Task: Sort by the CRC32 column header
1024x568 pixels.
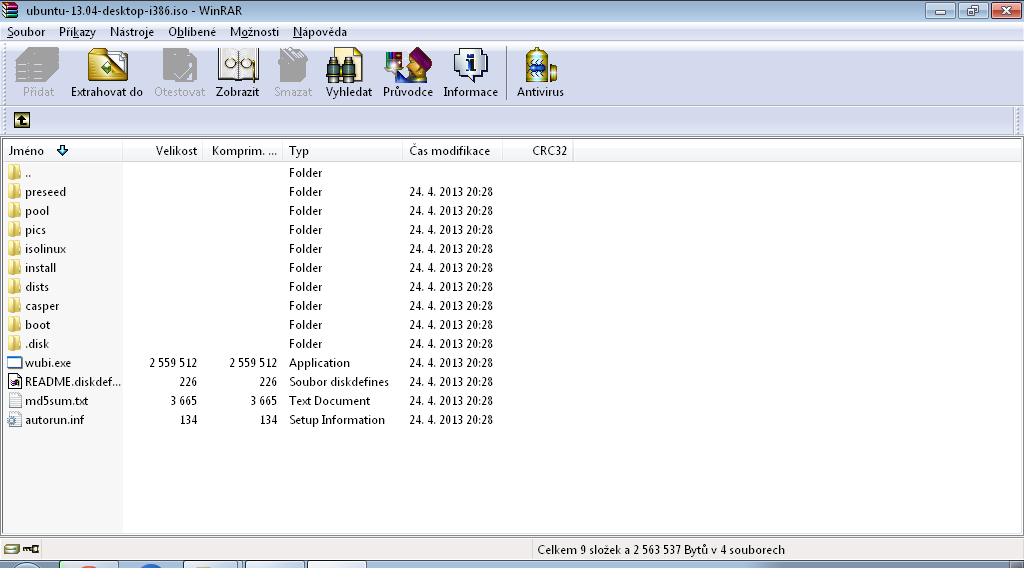Action: pyautogui.click(x=537, y=151)
